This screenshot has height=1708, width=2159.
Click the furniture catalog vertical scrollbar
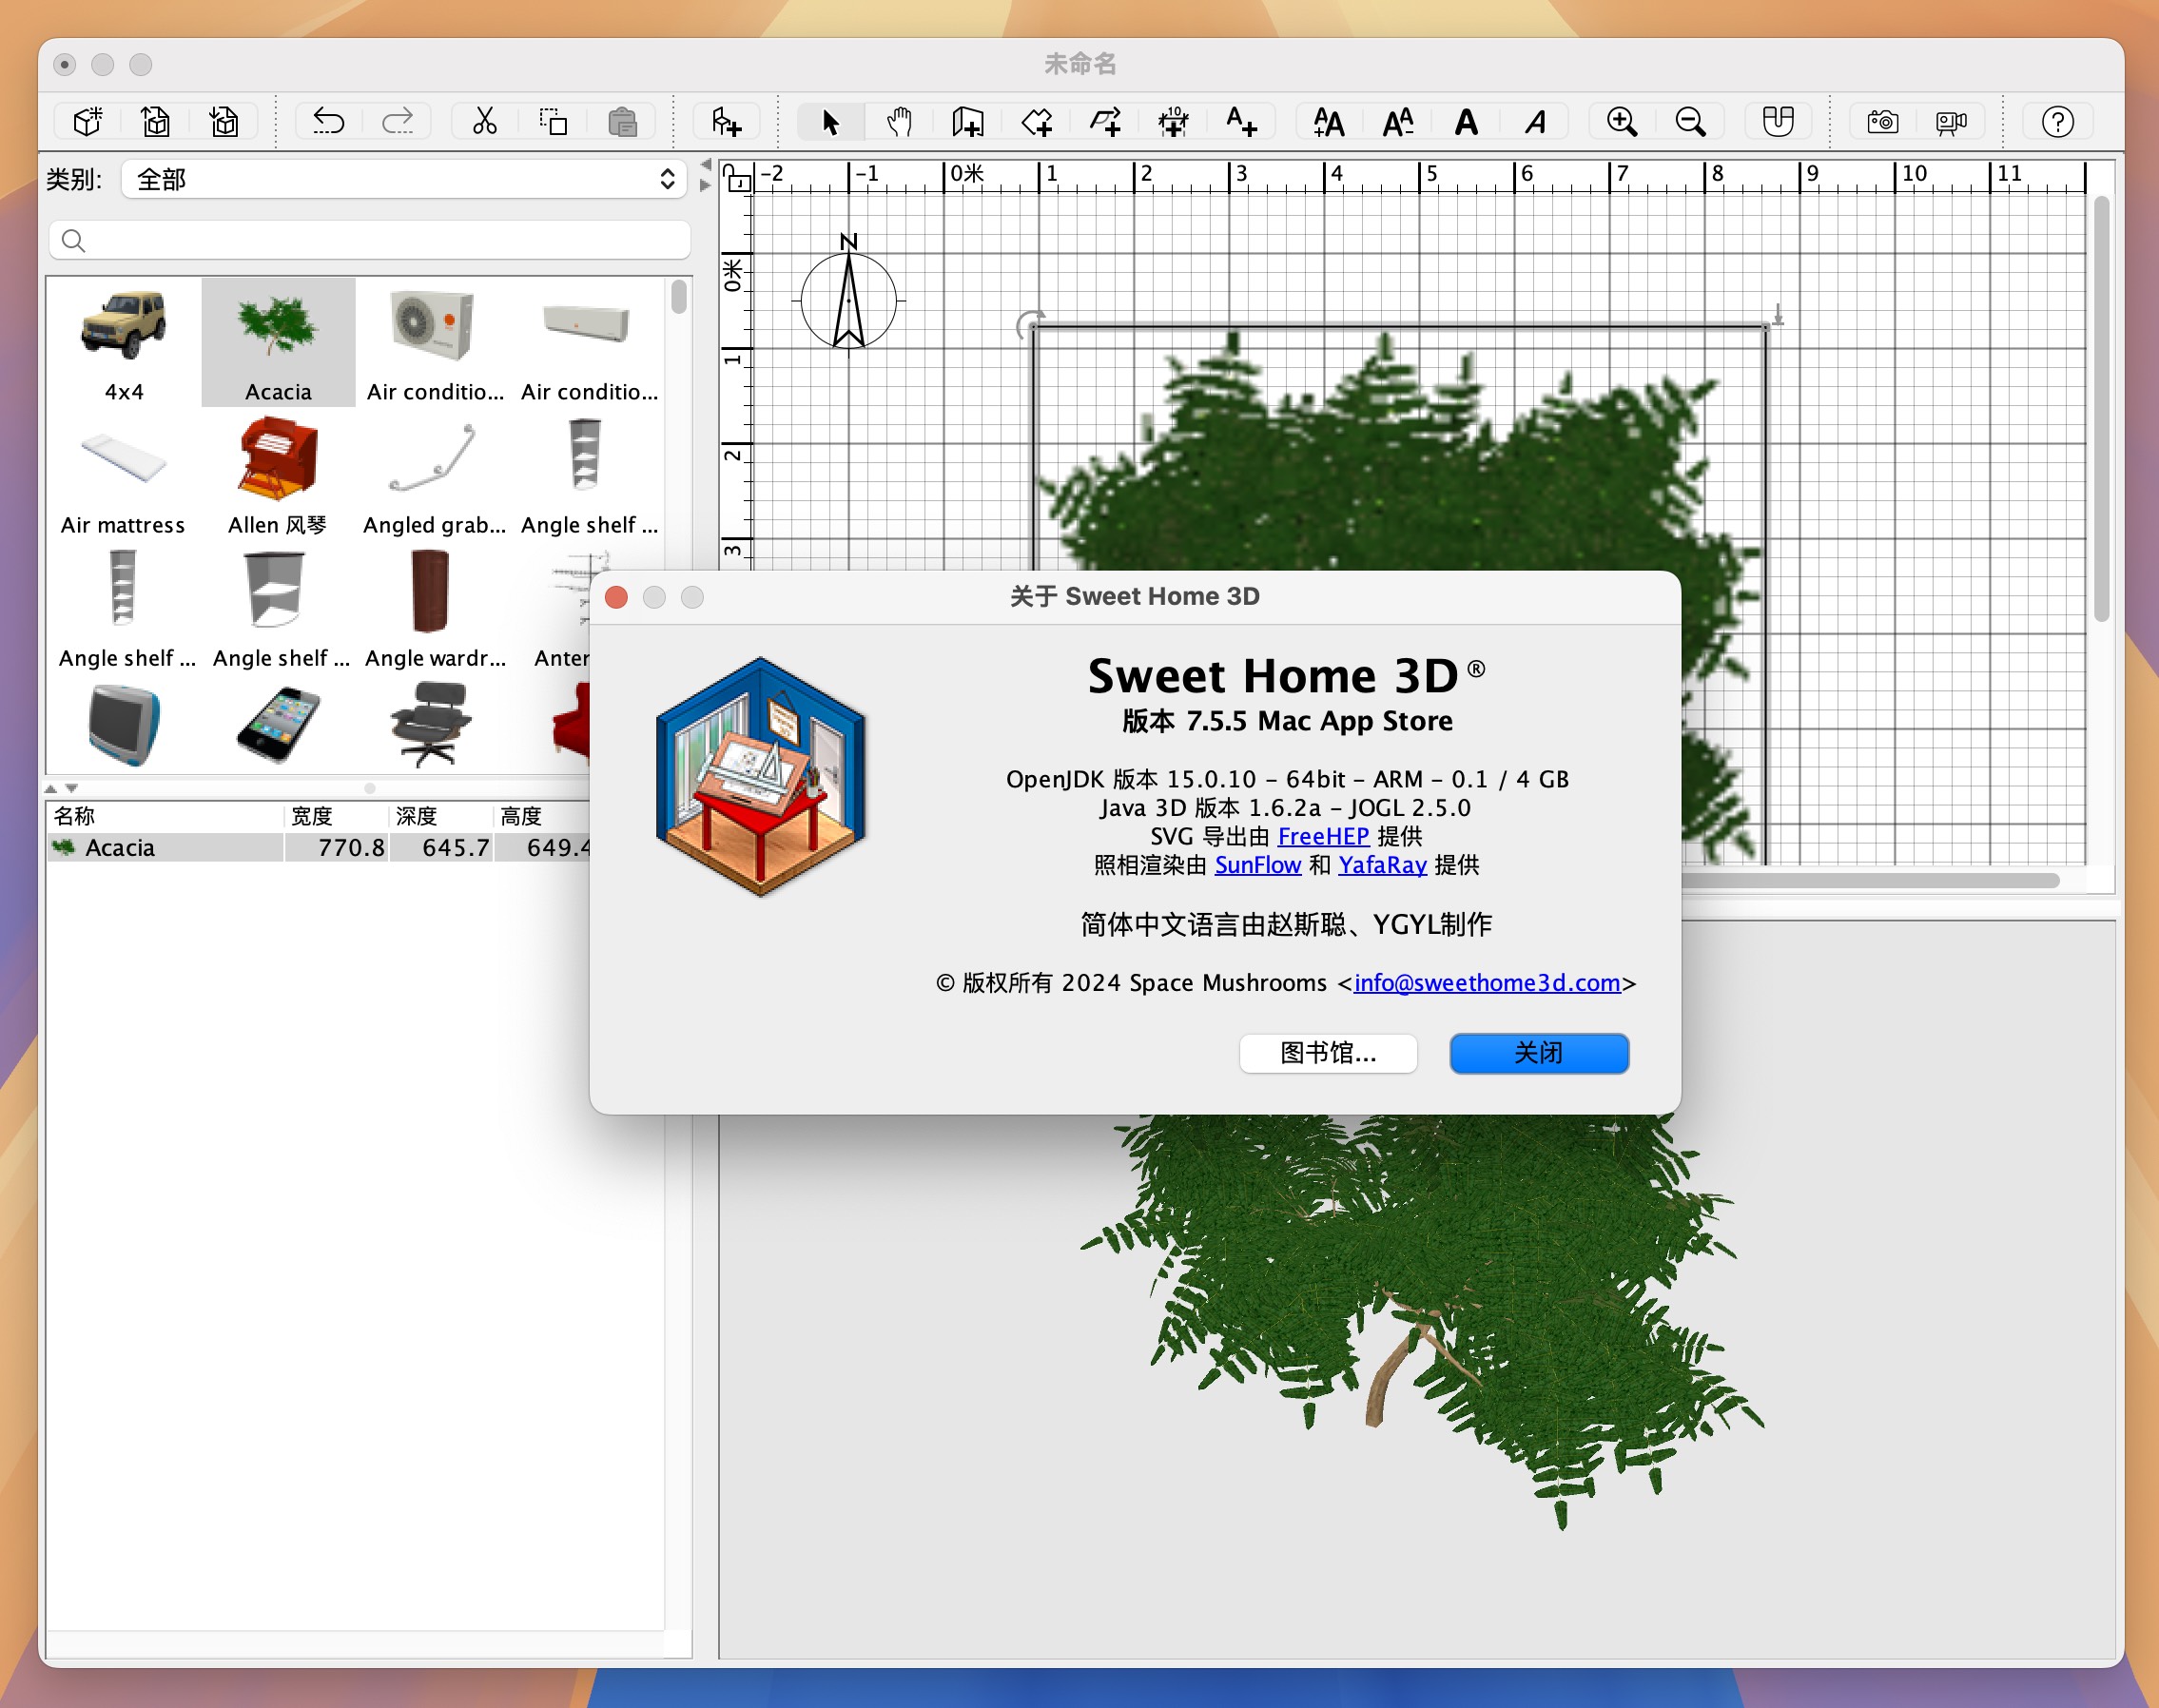click(679, 297)
